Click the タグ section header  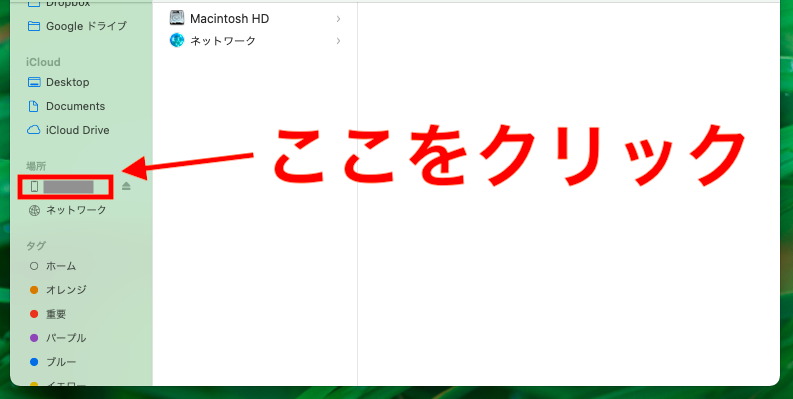coord(36,246)
